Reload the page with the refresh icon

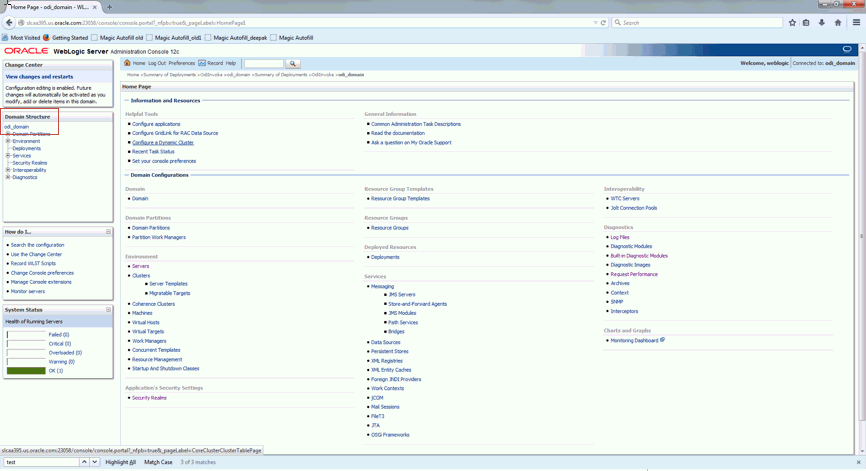[603, 23]
